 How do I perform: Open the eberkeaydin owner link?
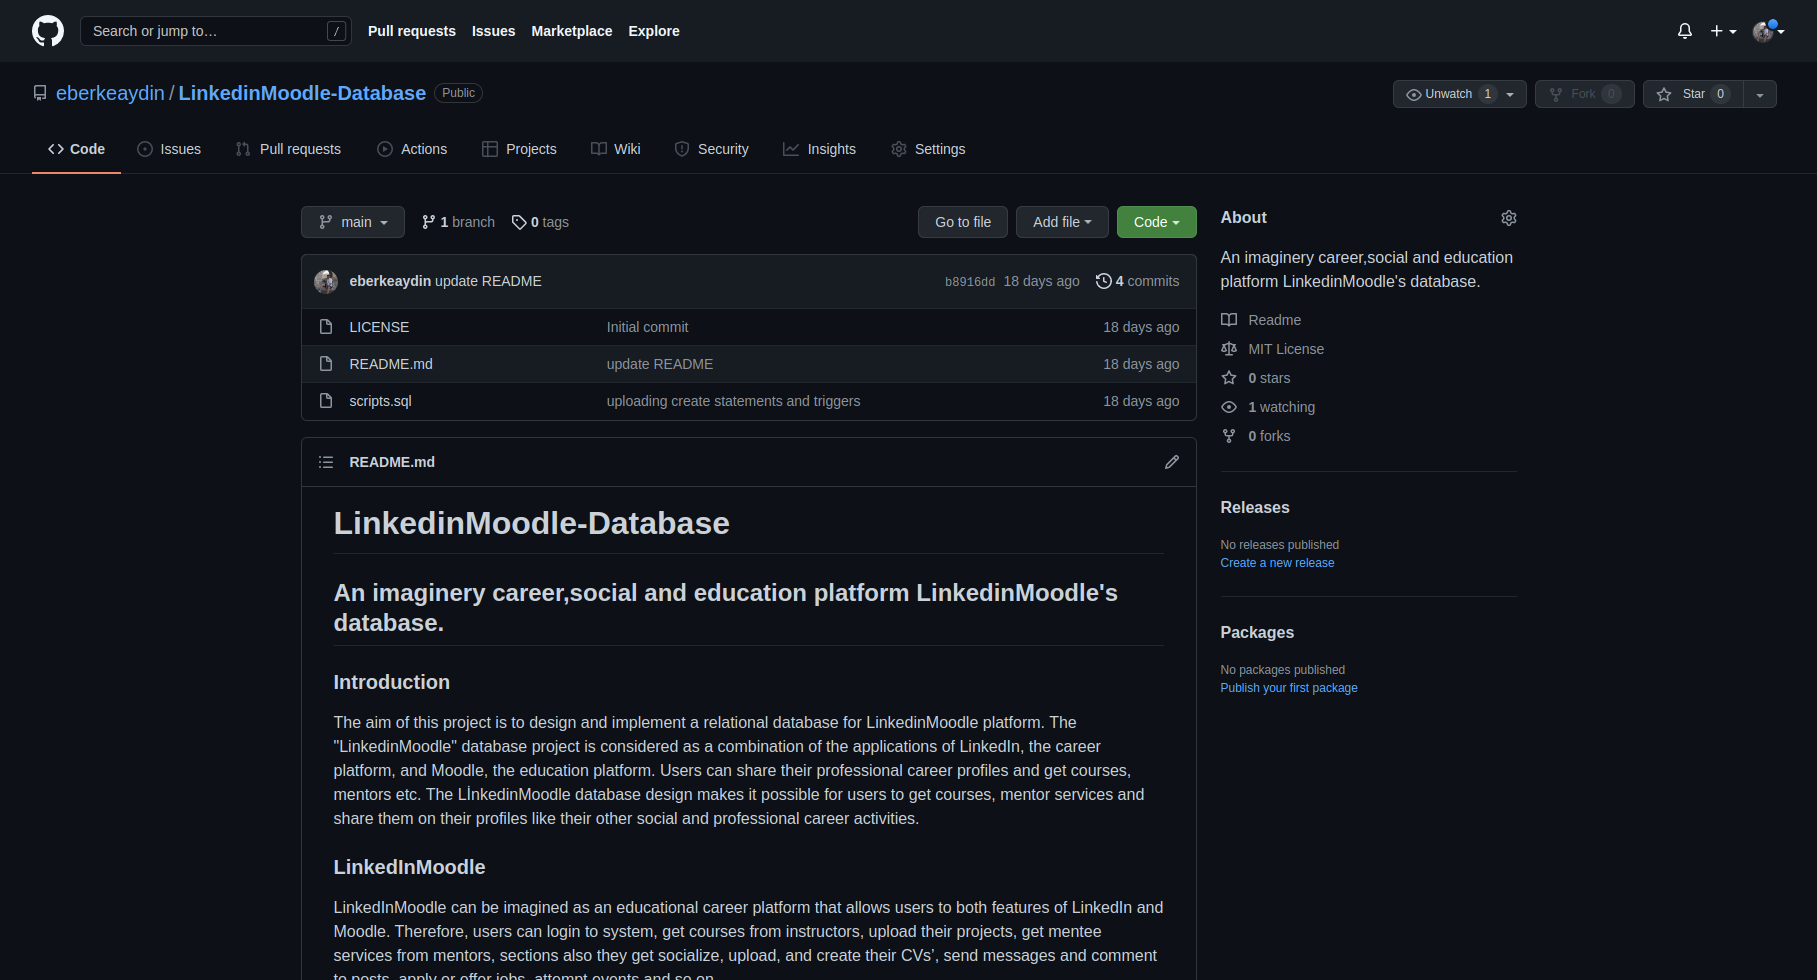click(110, 93)
